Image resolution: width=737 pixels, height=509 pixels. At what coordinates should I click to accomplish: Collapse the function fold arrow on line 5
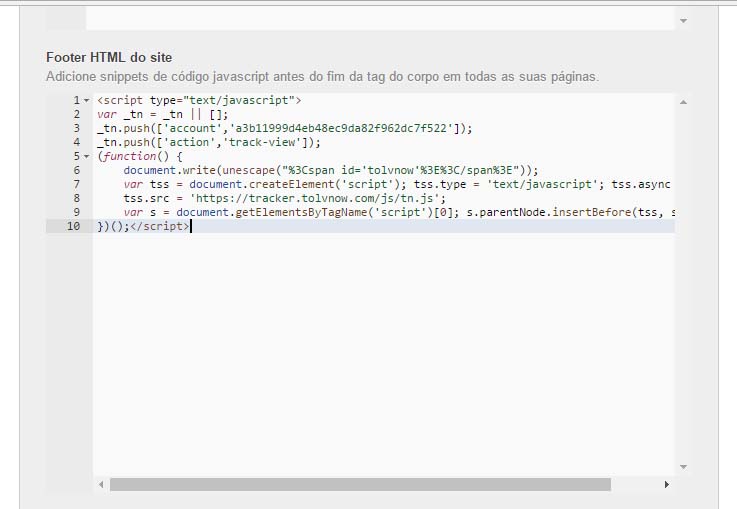(x=86, y=157)
